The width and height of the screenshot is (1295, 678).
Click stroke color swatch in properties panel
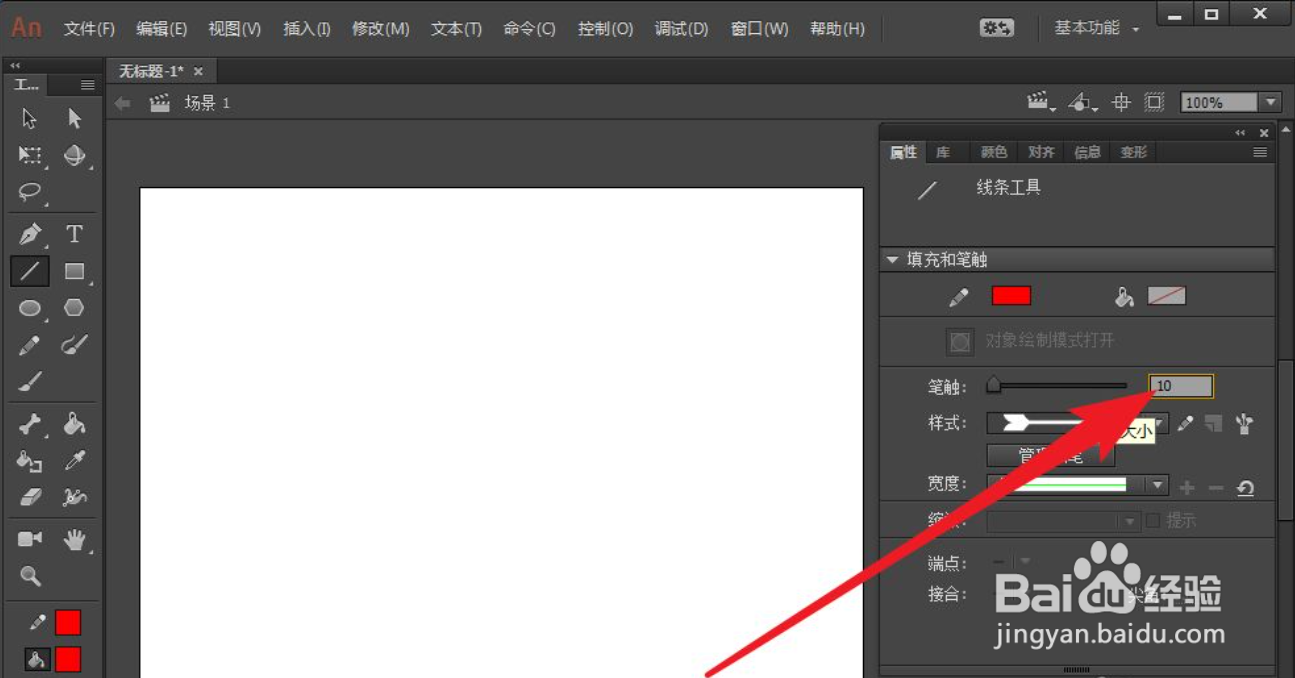pos(1011,296)
